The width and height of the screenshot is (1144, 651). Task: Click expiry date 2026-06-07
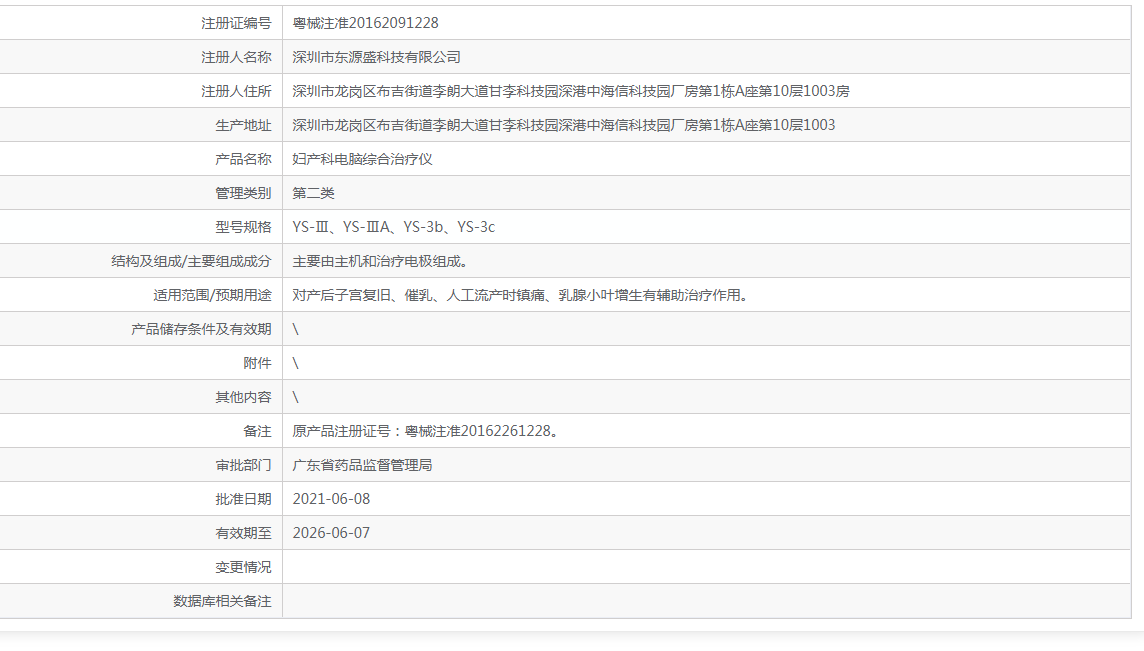[331, 533]
